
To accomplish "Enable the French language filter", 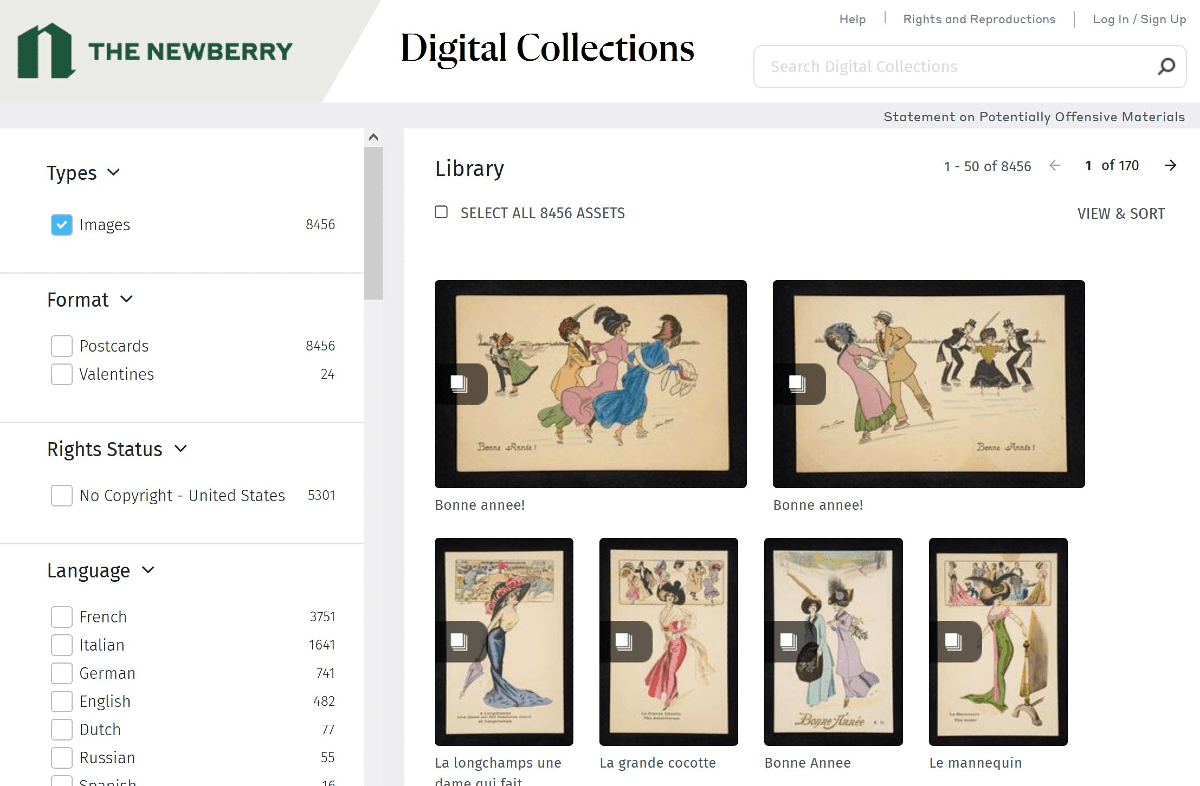I will click(x=62, y=617).
